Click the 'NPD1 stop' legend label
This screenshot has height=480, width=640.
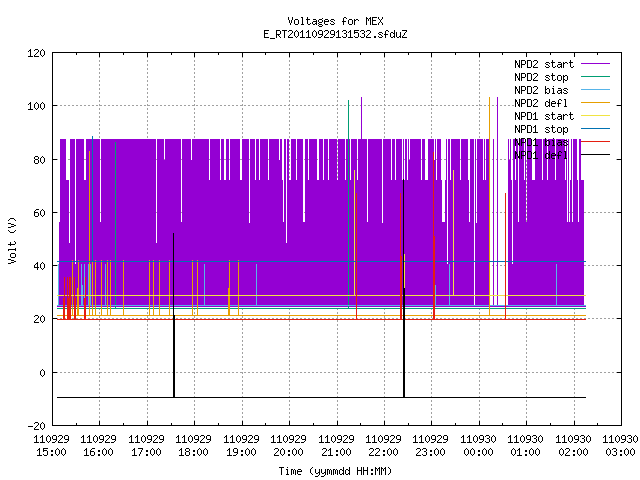pyautogui.click(x=541, y=129)
